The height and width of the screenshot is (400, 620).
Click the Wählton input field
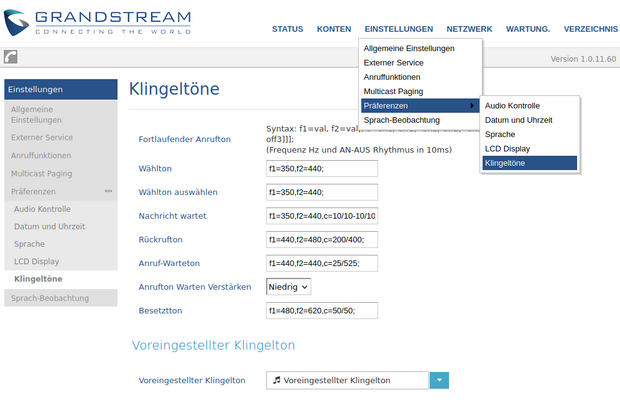pyautogui.click(x=322, y=168)
